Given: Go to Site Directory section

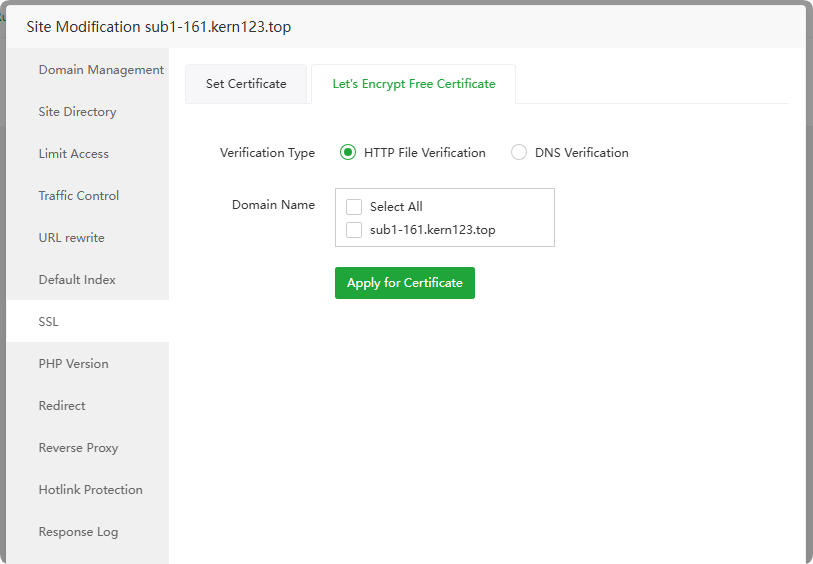Looking at the screenshot, I should (x=77, y=112).
